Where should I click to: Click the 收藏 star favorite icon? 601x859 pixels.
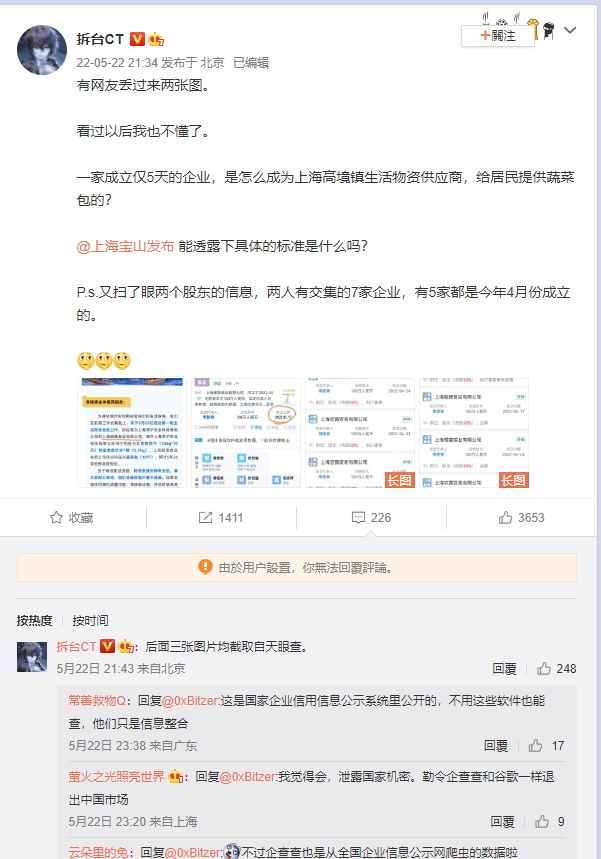56,518
